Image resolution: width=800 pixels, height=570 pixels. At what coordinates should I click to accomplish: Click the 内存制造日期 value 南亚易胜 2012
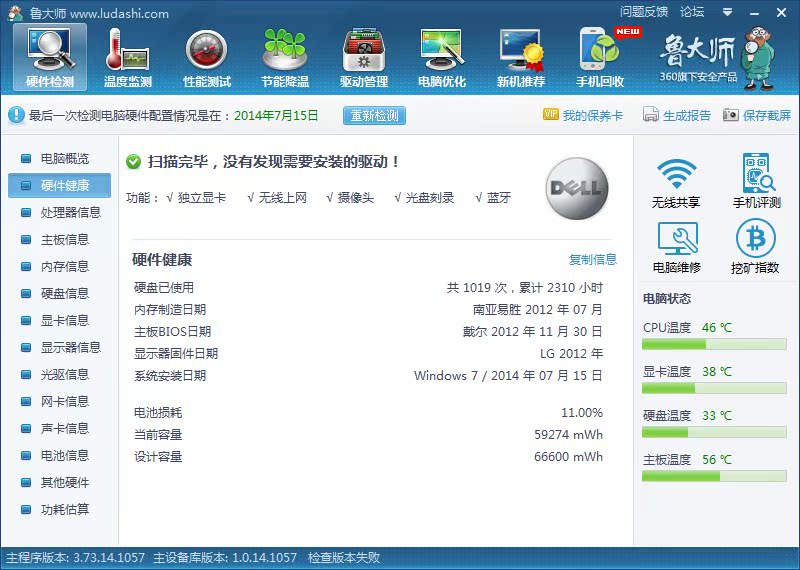(x=537, y=310)
